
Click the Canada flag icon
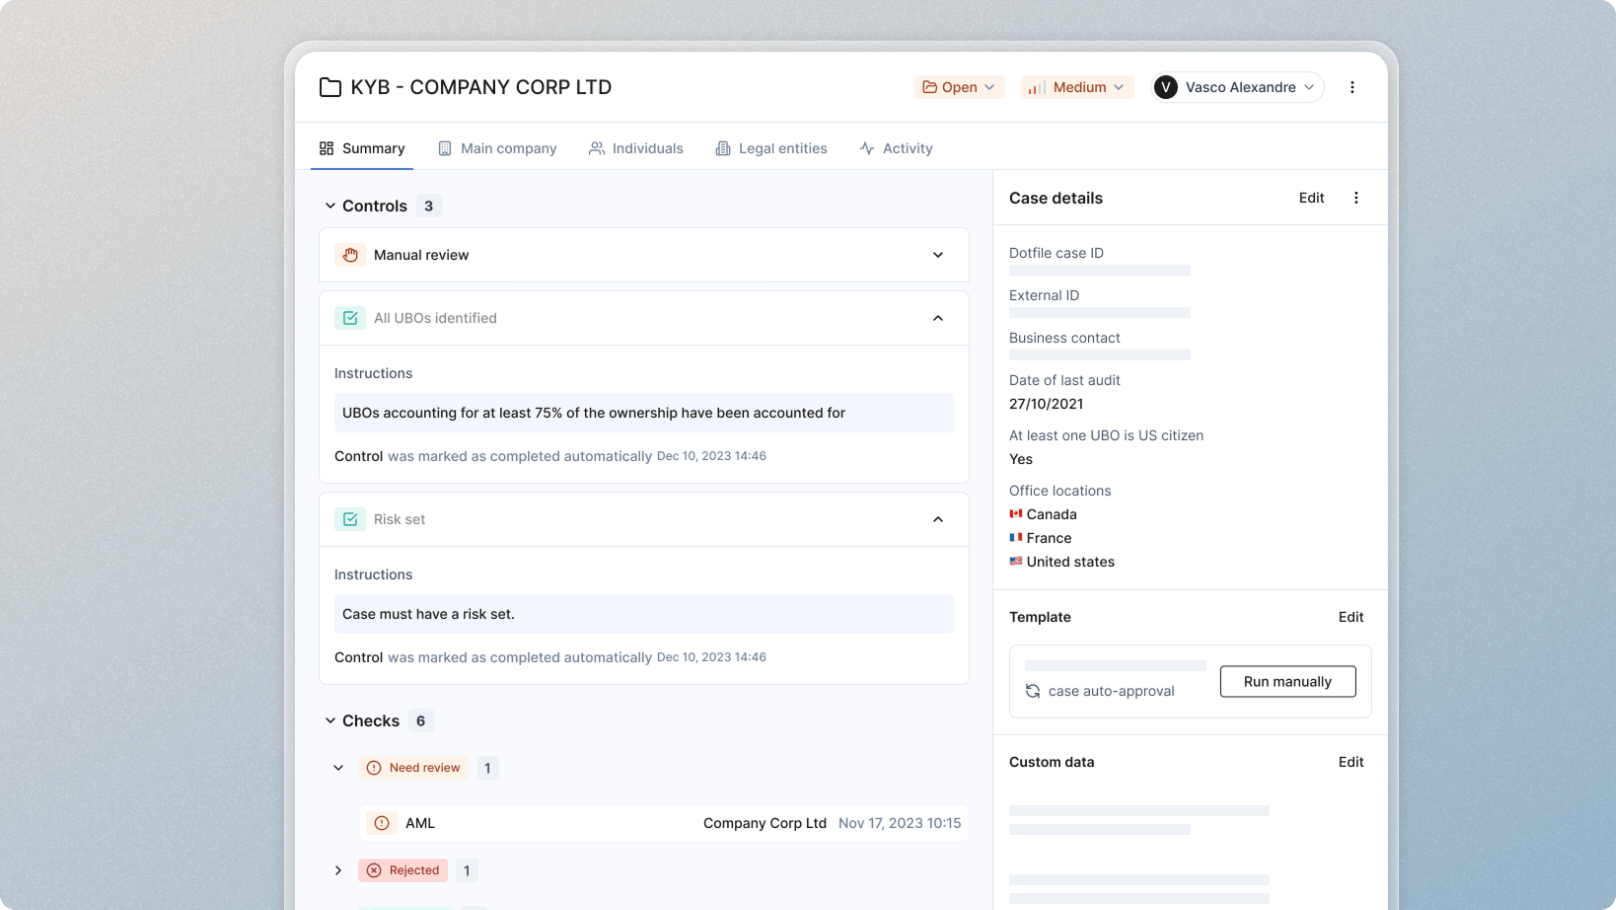coord(1016,514)
